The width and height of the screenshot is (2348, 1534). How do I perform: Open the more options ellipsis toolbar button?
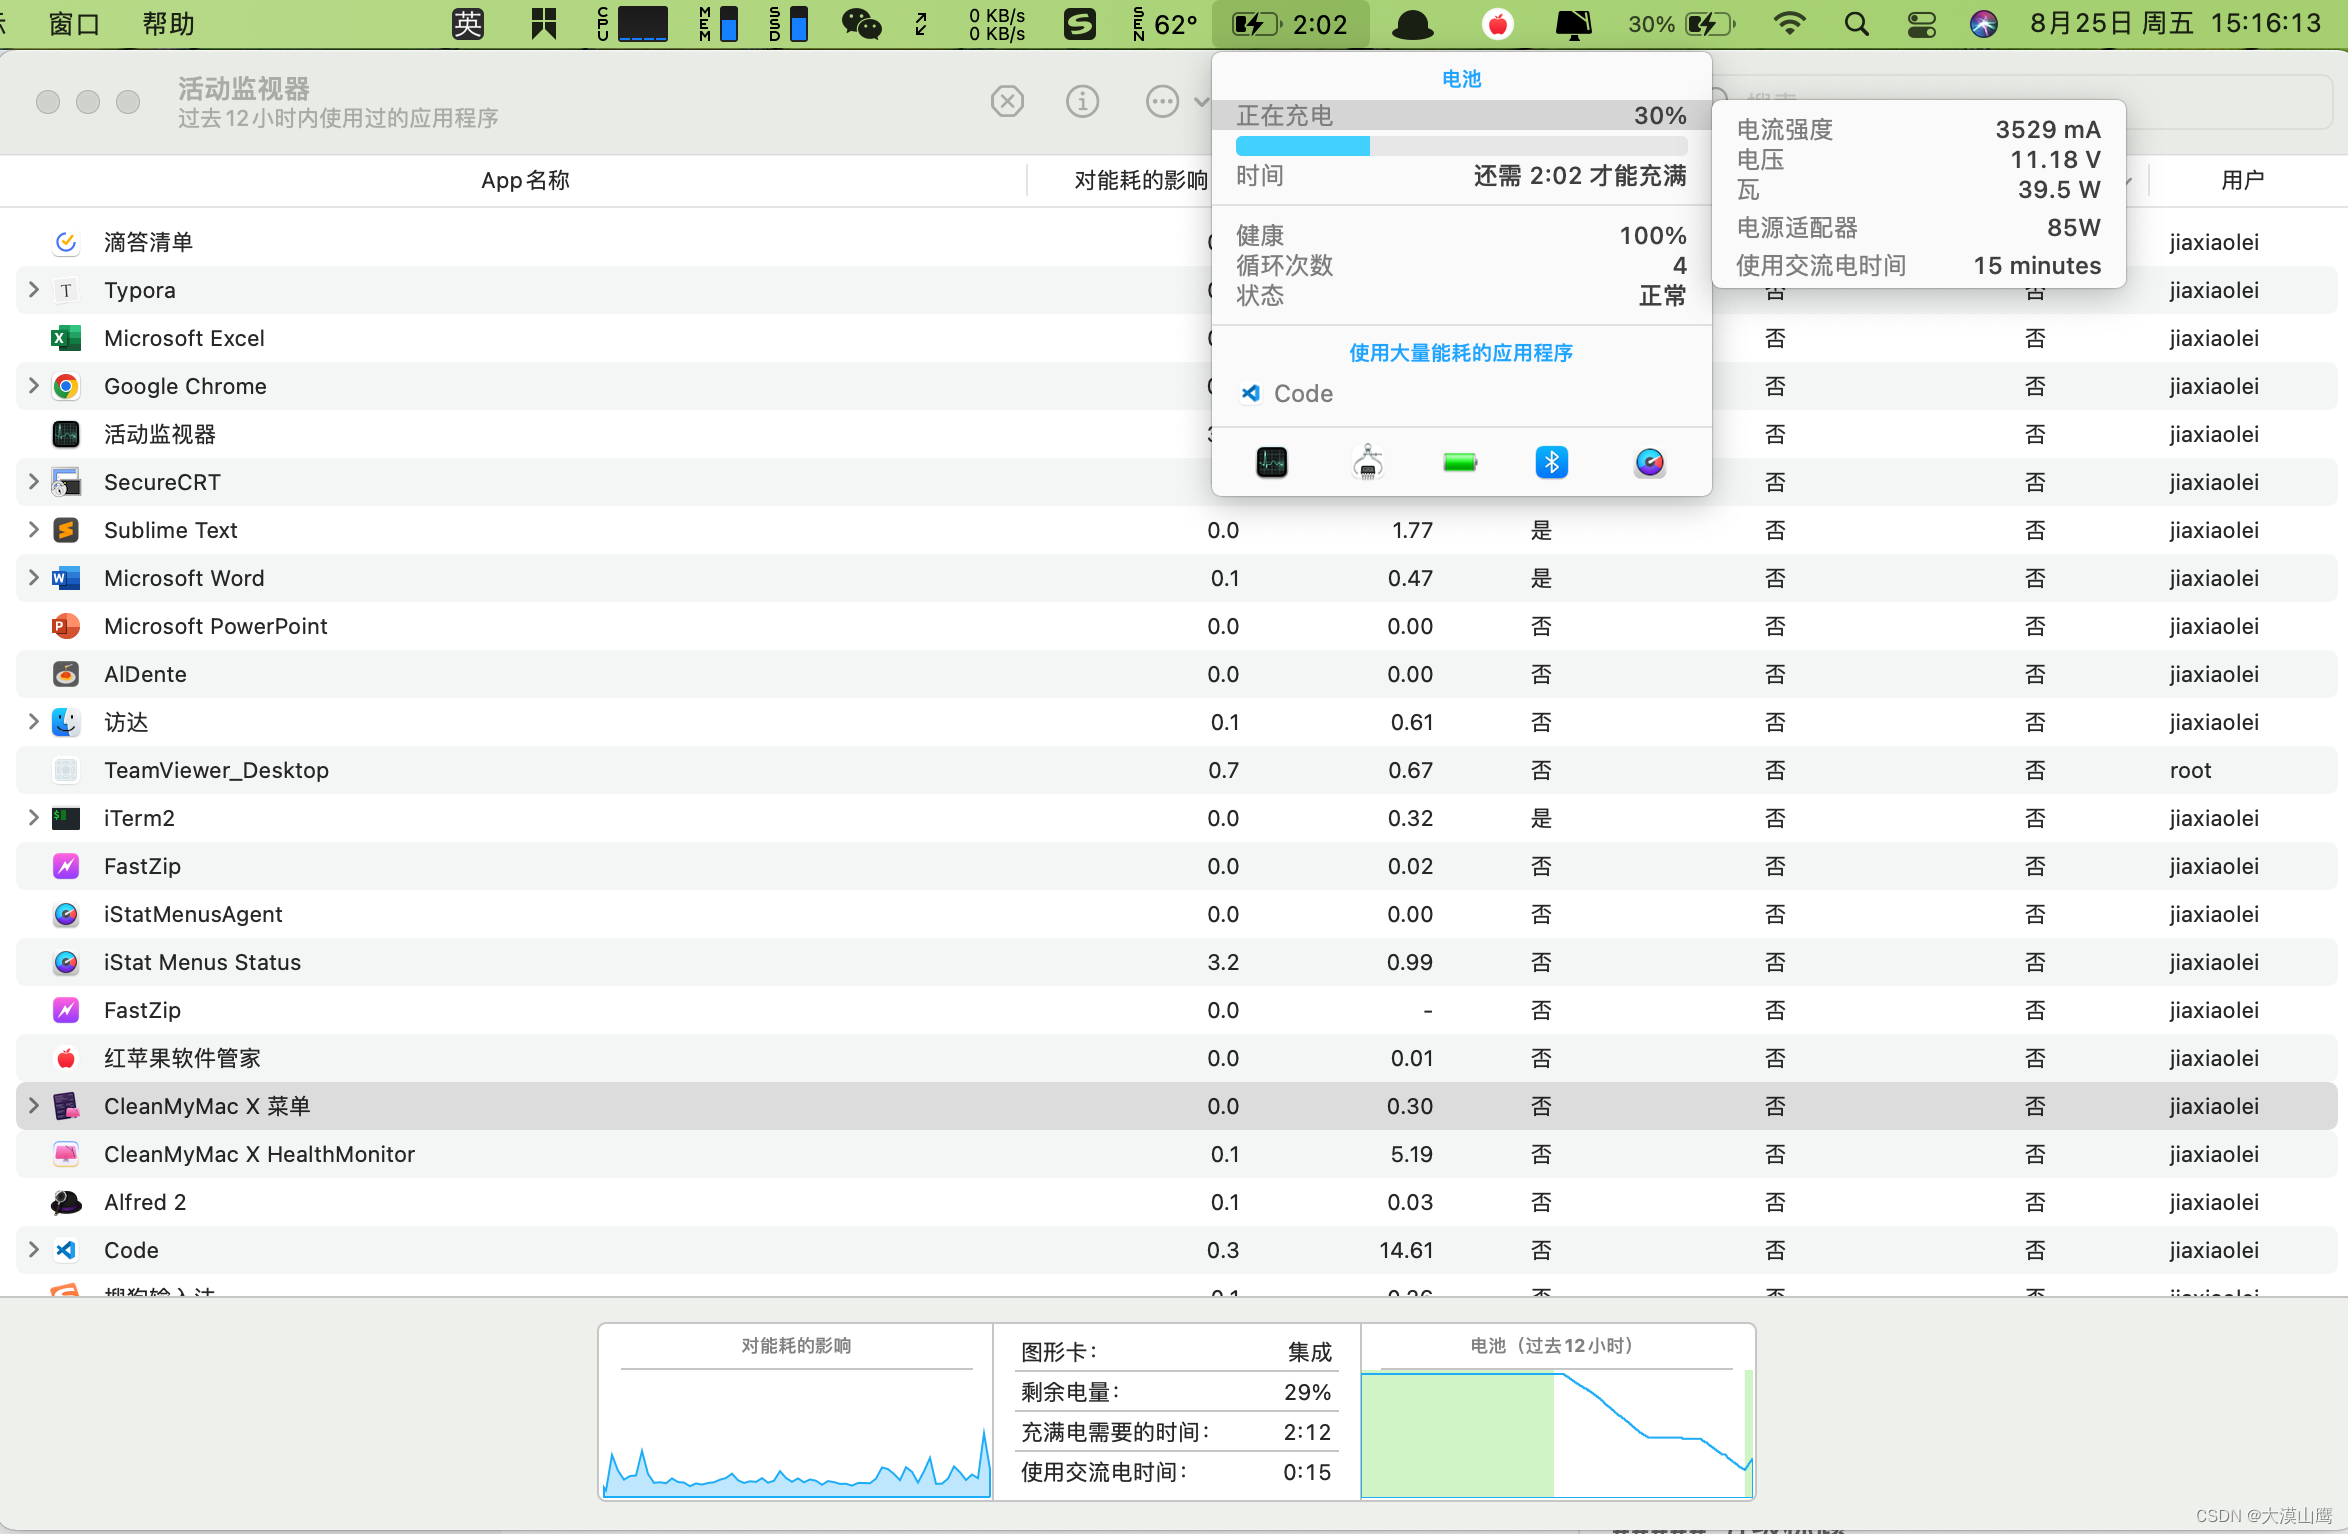click(x=1162, y=101)
